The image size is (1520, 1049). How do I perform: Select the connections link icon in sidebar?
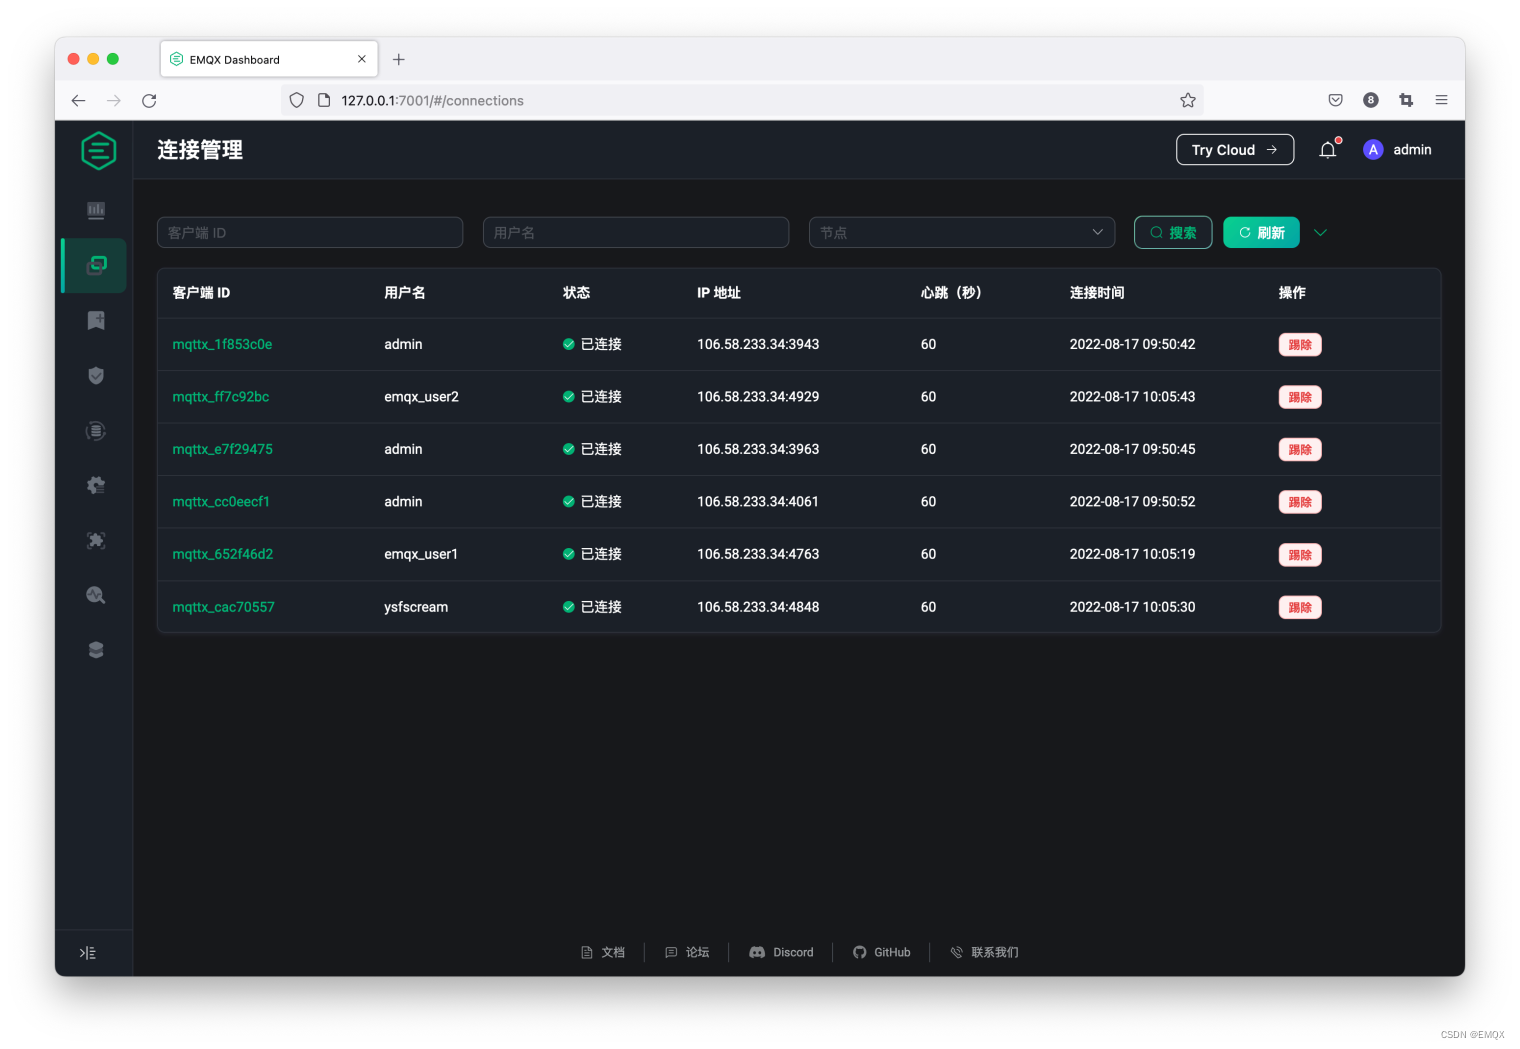pyautogui.click(x=95, y=265)
